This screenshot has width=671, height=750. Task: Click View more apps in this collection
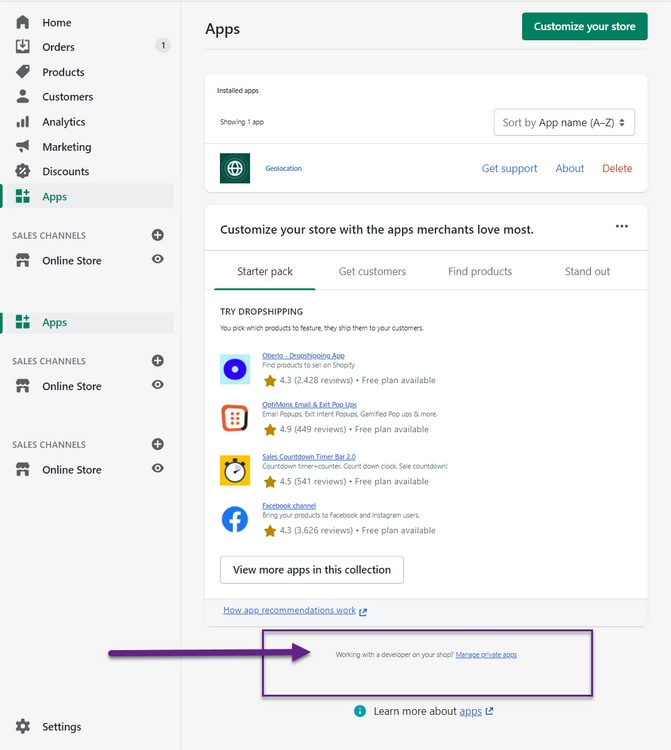pyautogui.click(x=311, y=570)
